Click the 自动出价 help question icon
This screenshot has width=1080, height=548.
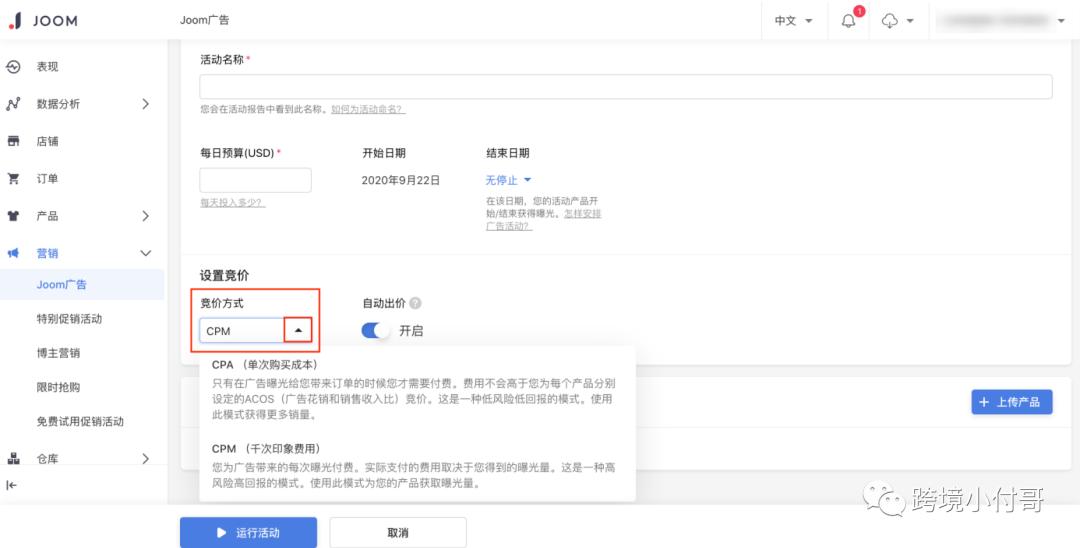[415, 303]
